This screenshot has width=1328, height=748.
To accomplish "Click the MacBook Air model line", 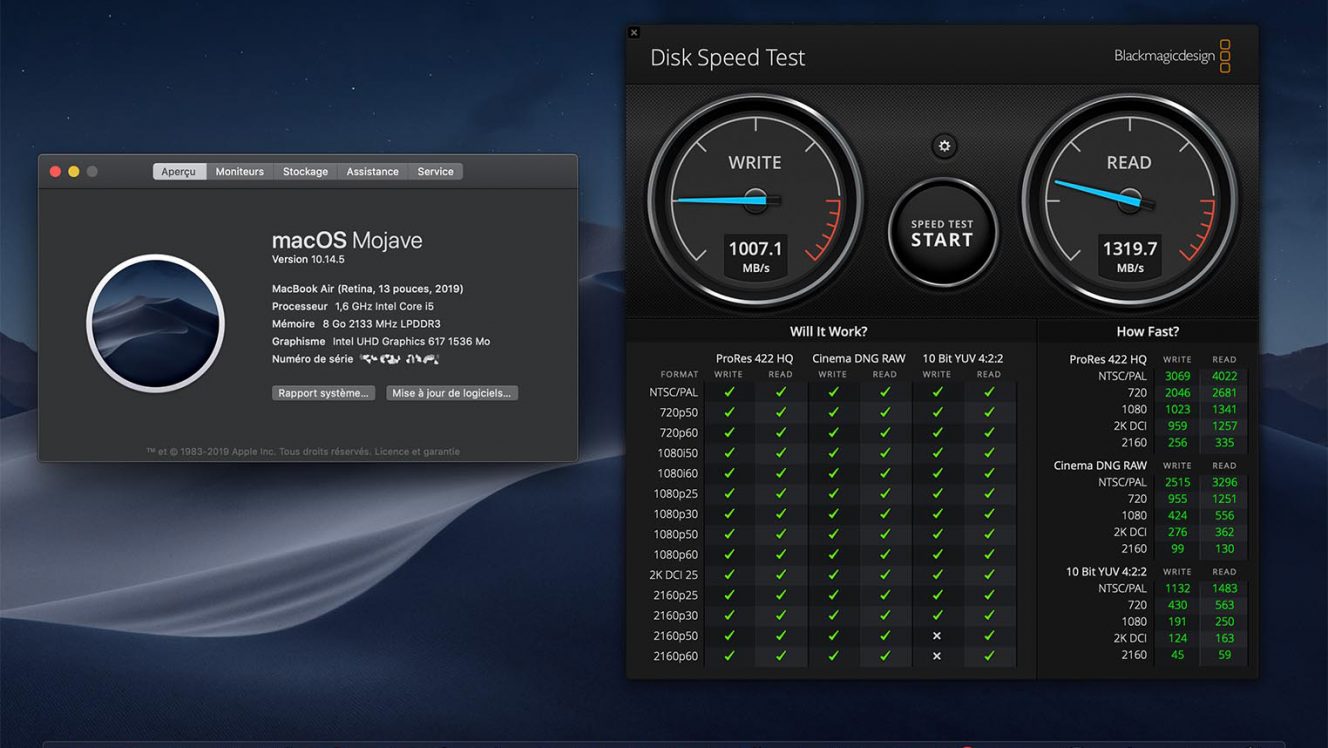I will [367, 289].
